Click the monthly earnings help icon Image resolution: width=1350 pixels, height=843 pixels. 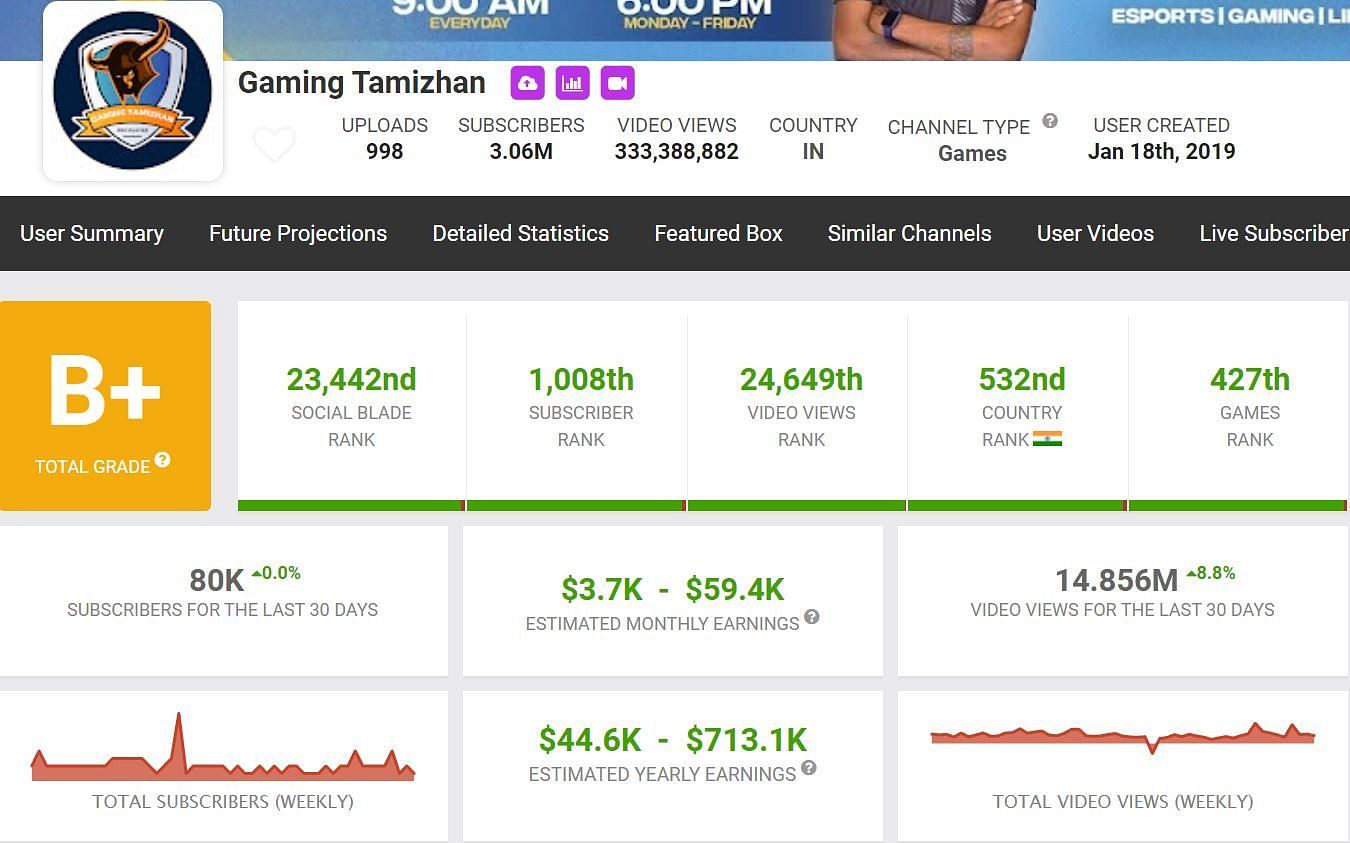812,617
